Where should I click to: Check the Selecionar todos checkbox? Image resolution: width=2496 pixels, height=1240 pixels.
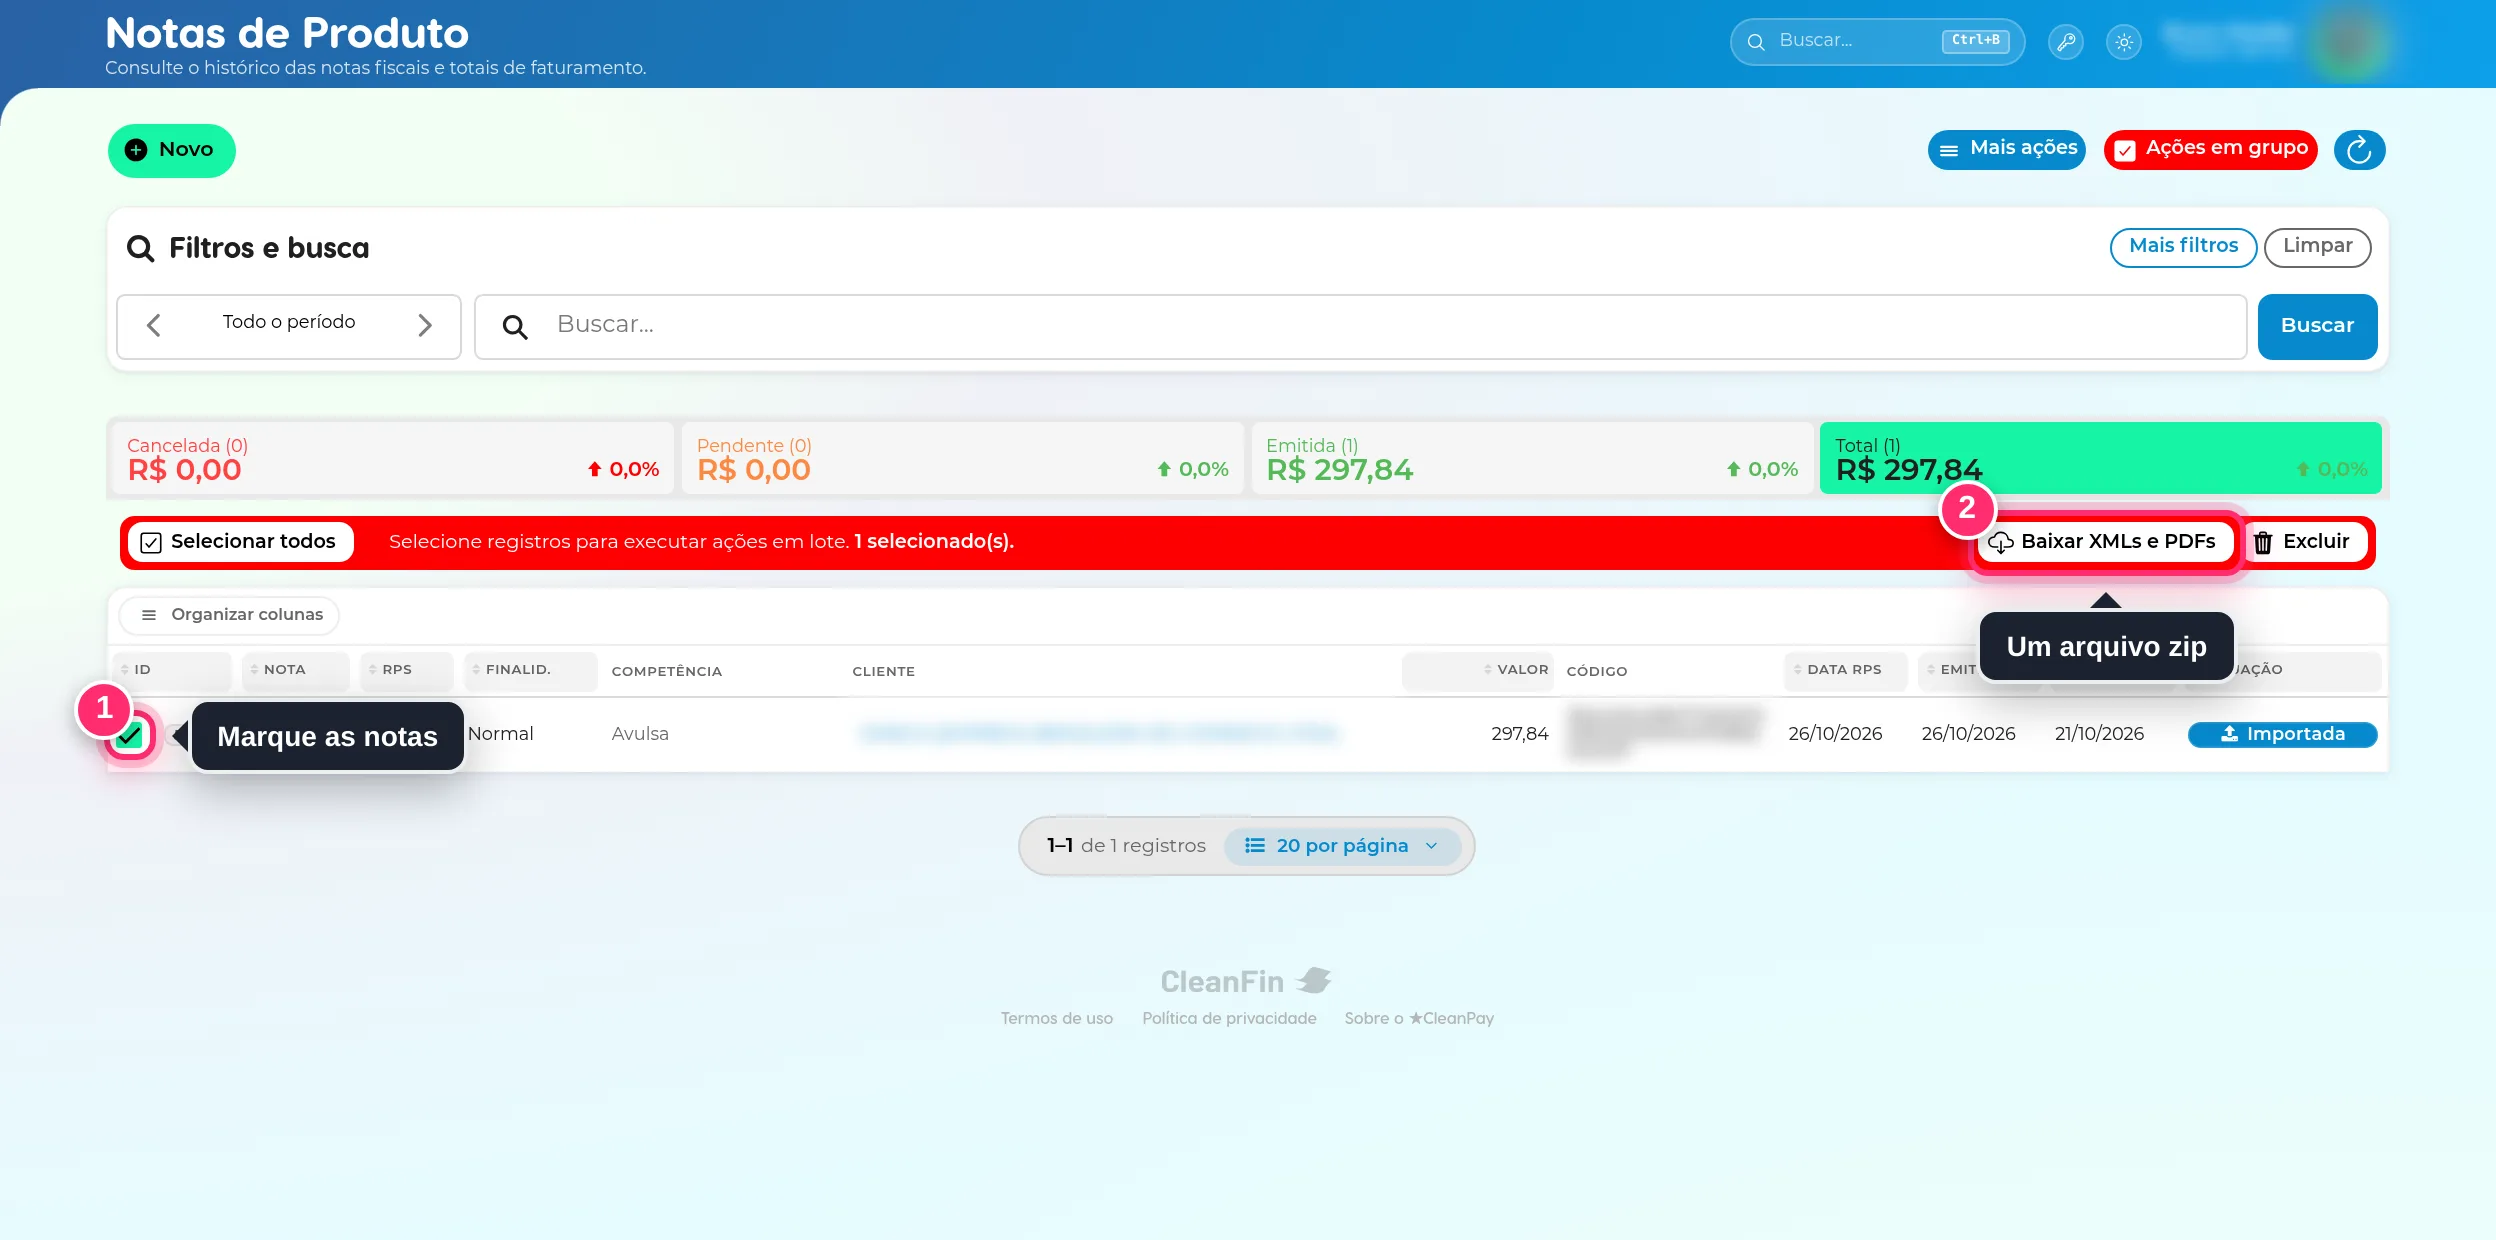click(x=151, y=542)
